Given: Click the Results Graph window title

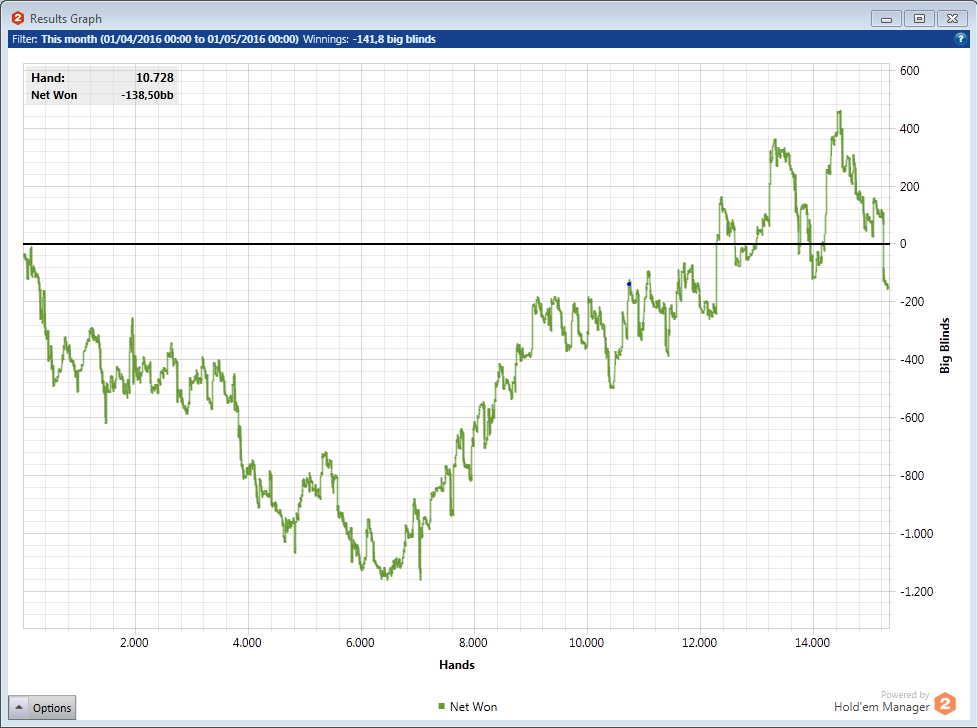Looking at the screenshot, I should (x=65, y=19).
